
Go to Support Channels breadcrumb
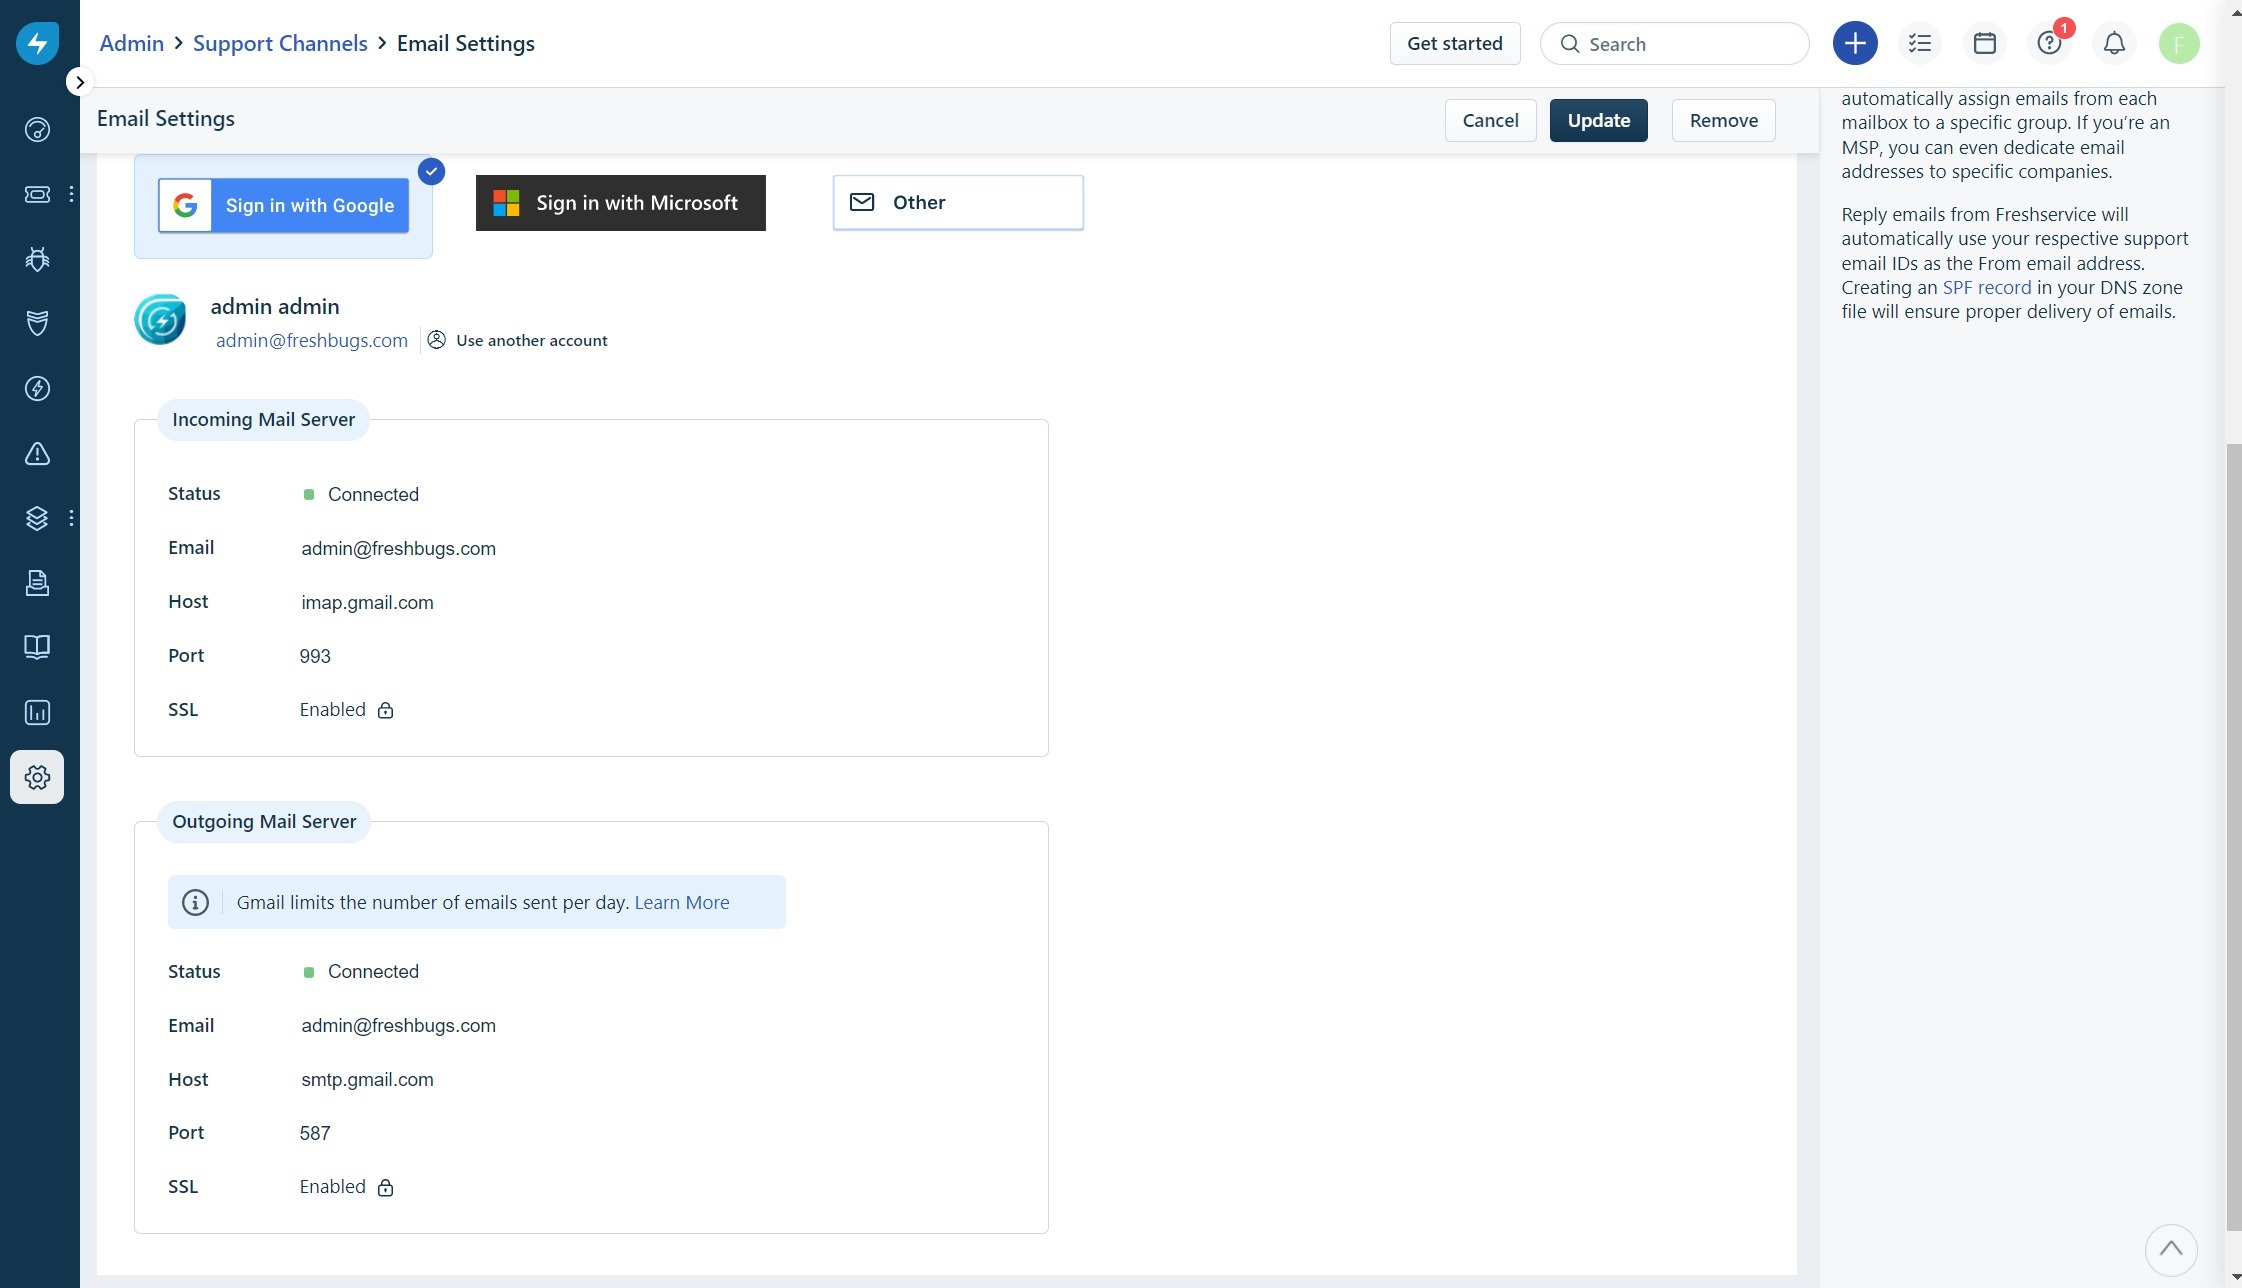click(x=280, y=43)
